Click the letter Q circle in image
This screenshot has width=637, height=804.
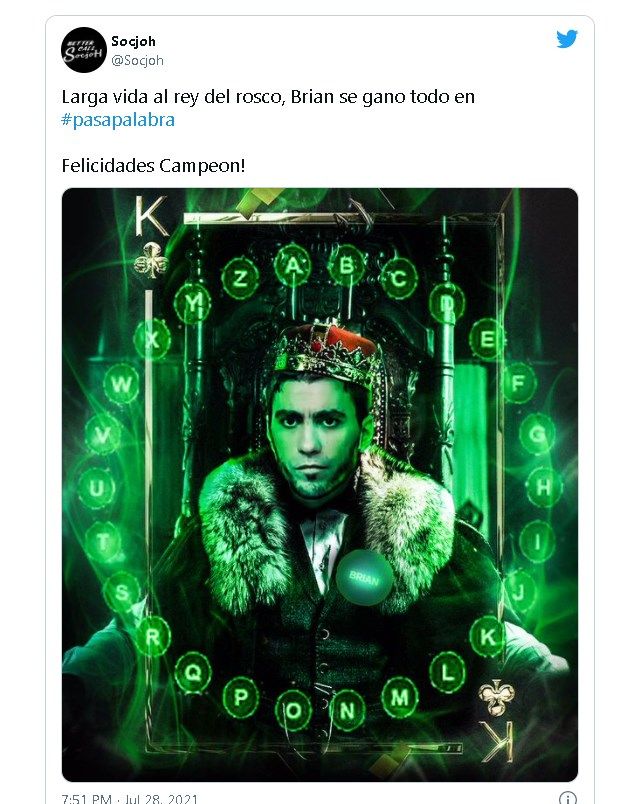click(191, 671)
